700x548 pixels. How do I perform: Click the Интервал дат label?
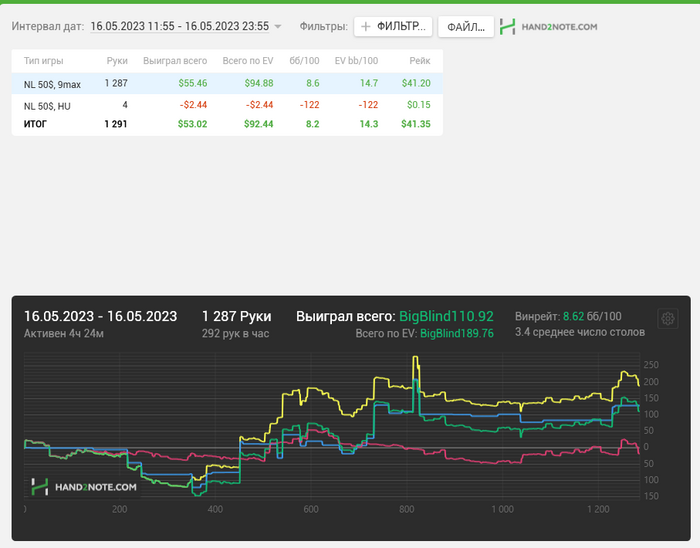tap(48, 26)
